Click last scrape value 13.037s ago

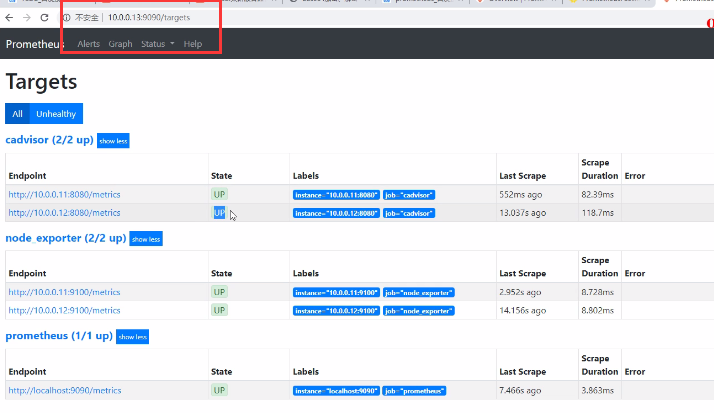tap(522, 213)
